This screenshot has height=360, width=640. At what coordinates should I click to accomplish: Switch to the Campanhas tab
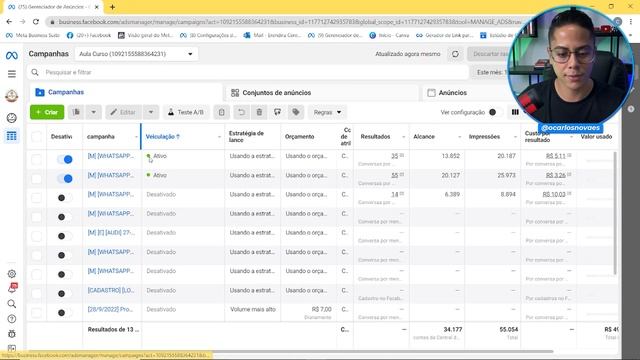coord(126,92)
